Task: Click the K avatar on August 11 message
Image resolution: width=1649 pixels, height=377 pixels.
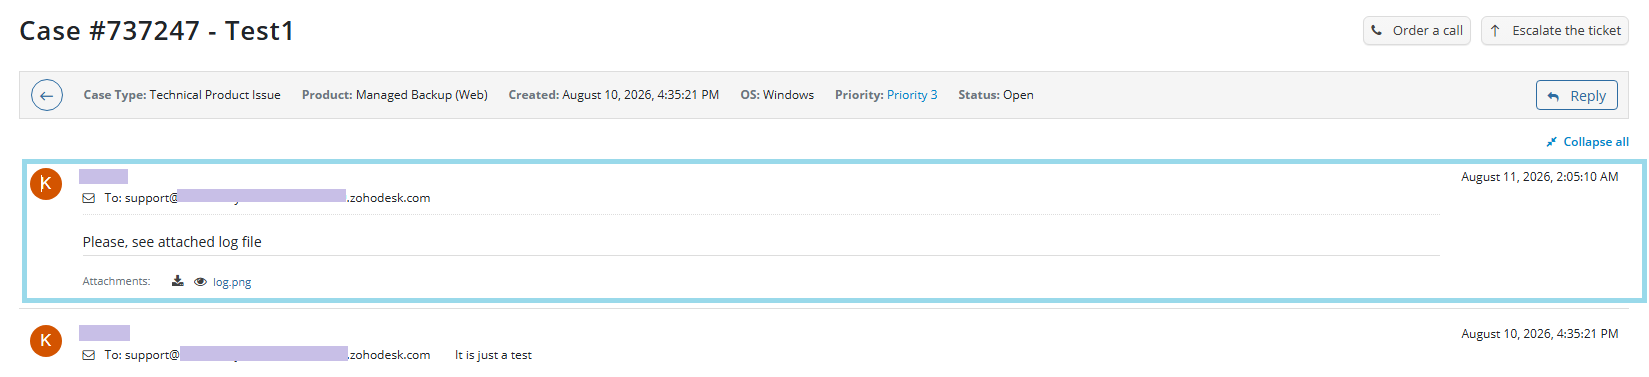Action: (46, 184)
